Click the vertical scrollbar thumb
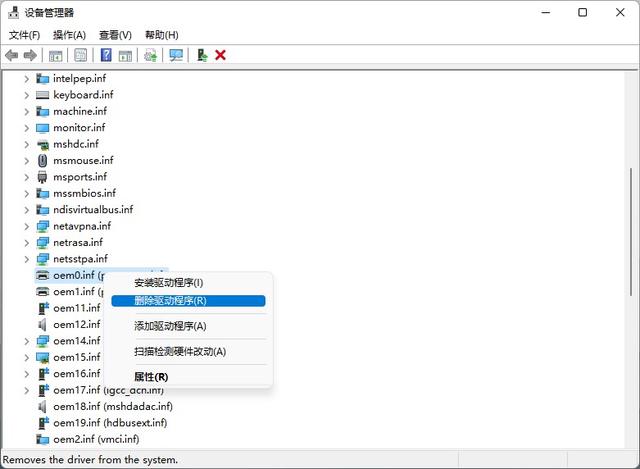 (631, 232)
